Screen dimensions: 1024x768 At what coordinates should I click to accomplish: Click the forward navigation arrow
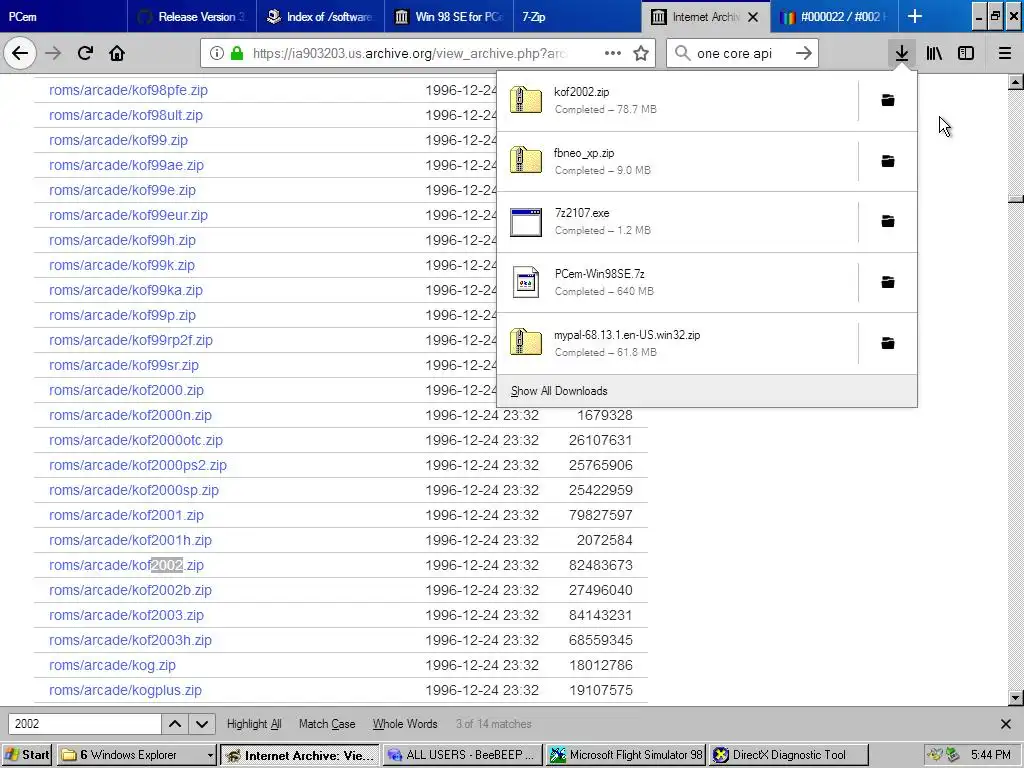[53, 53]
